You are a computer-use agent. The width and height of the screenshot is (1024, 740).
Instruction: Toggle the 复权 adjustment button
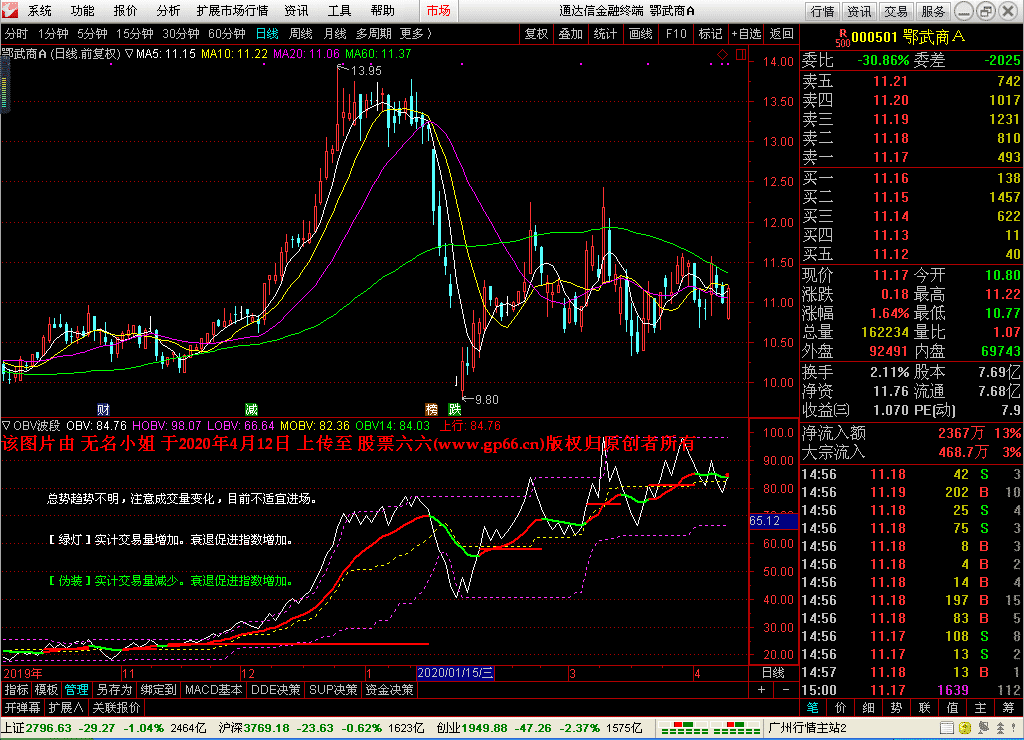click(536, 34)
